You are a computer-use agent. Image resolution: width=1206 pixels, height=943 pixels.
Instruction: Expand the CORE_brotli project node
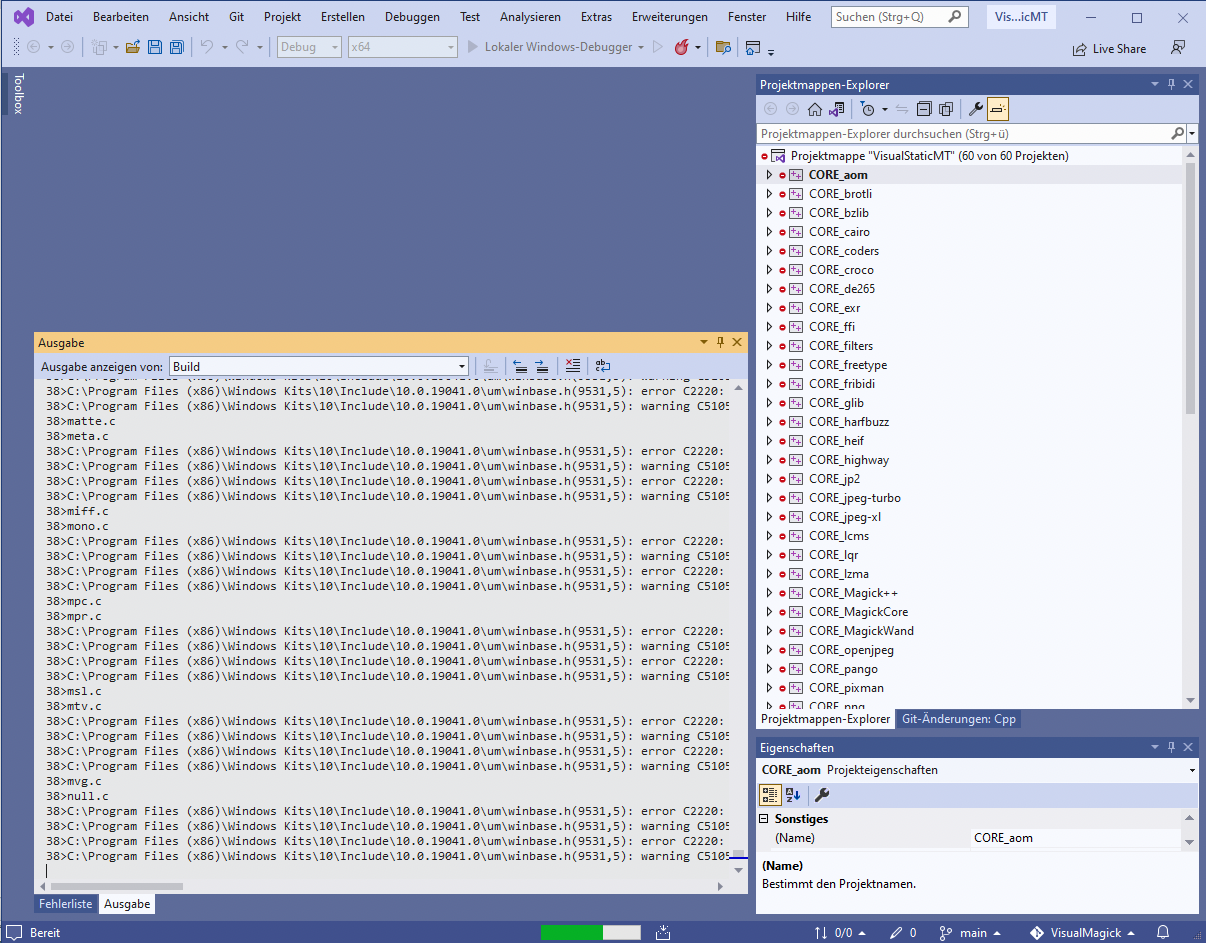click(768, 194)
